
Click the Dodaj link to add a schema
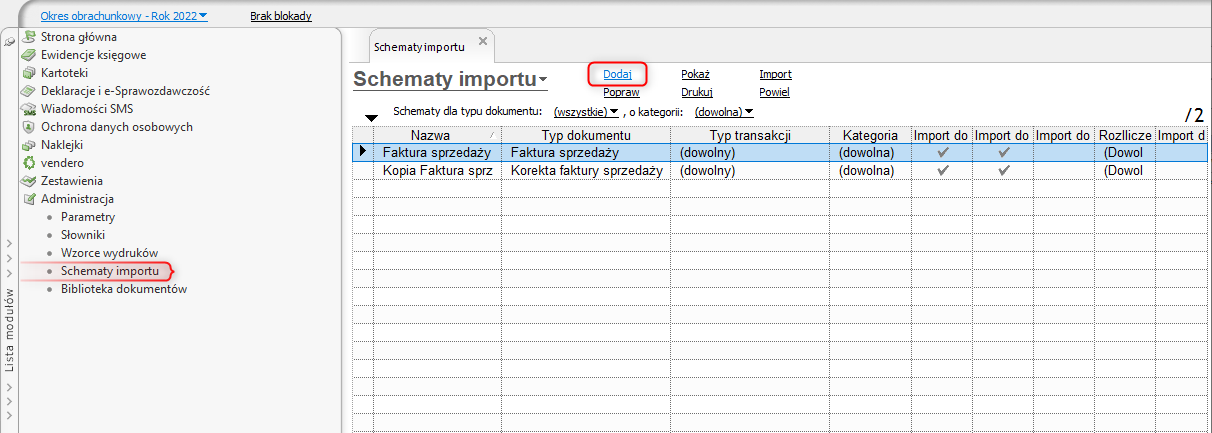click(617, 74)
